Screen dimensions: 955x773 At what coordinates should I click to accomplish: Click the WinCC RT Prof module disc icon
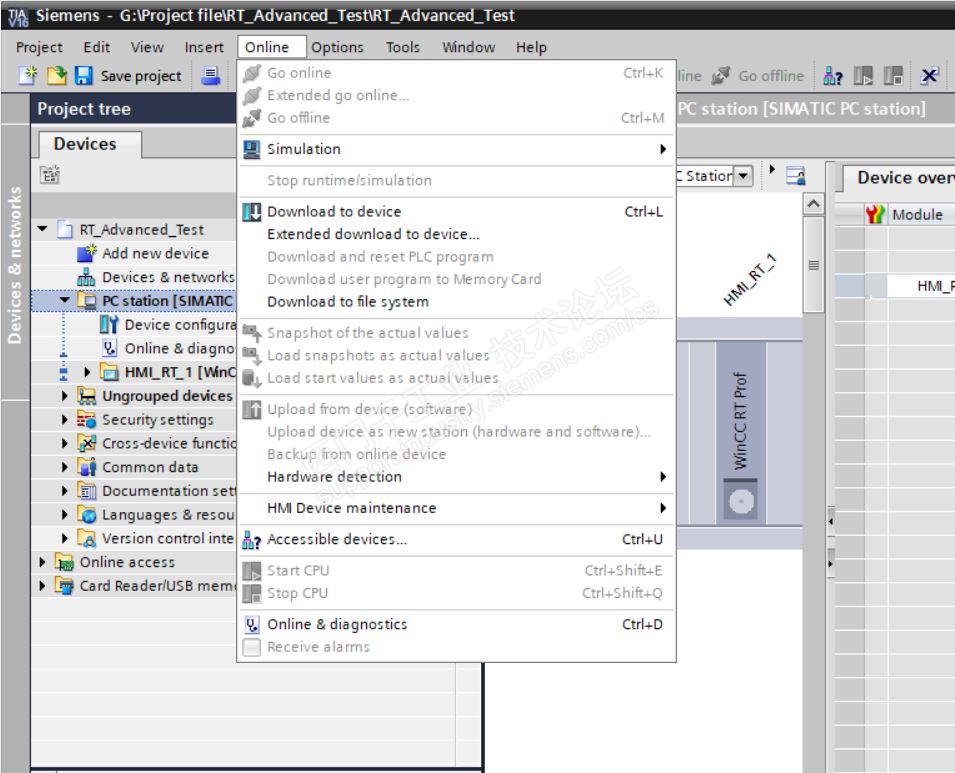pos(741,502)
